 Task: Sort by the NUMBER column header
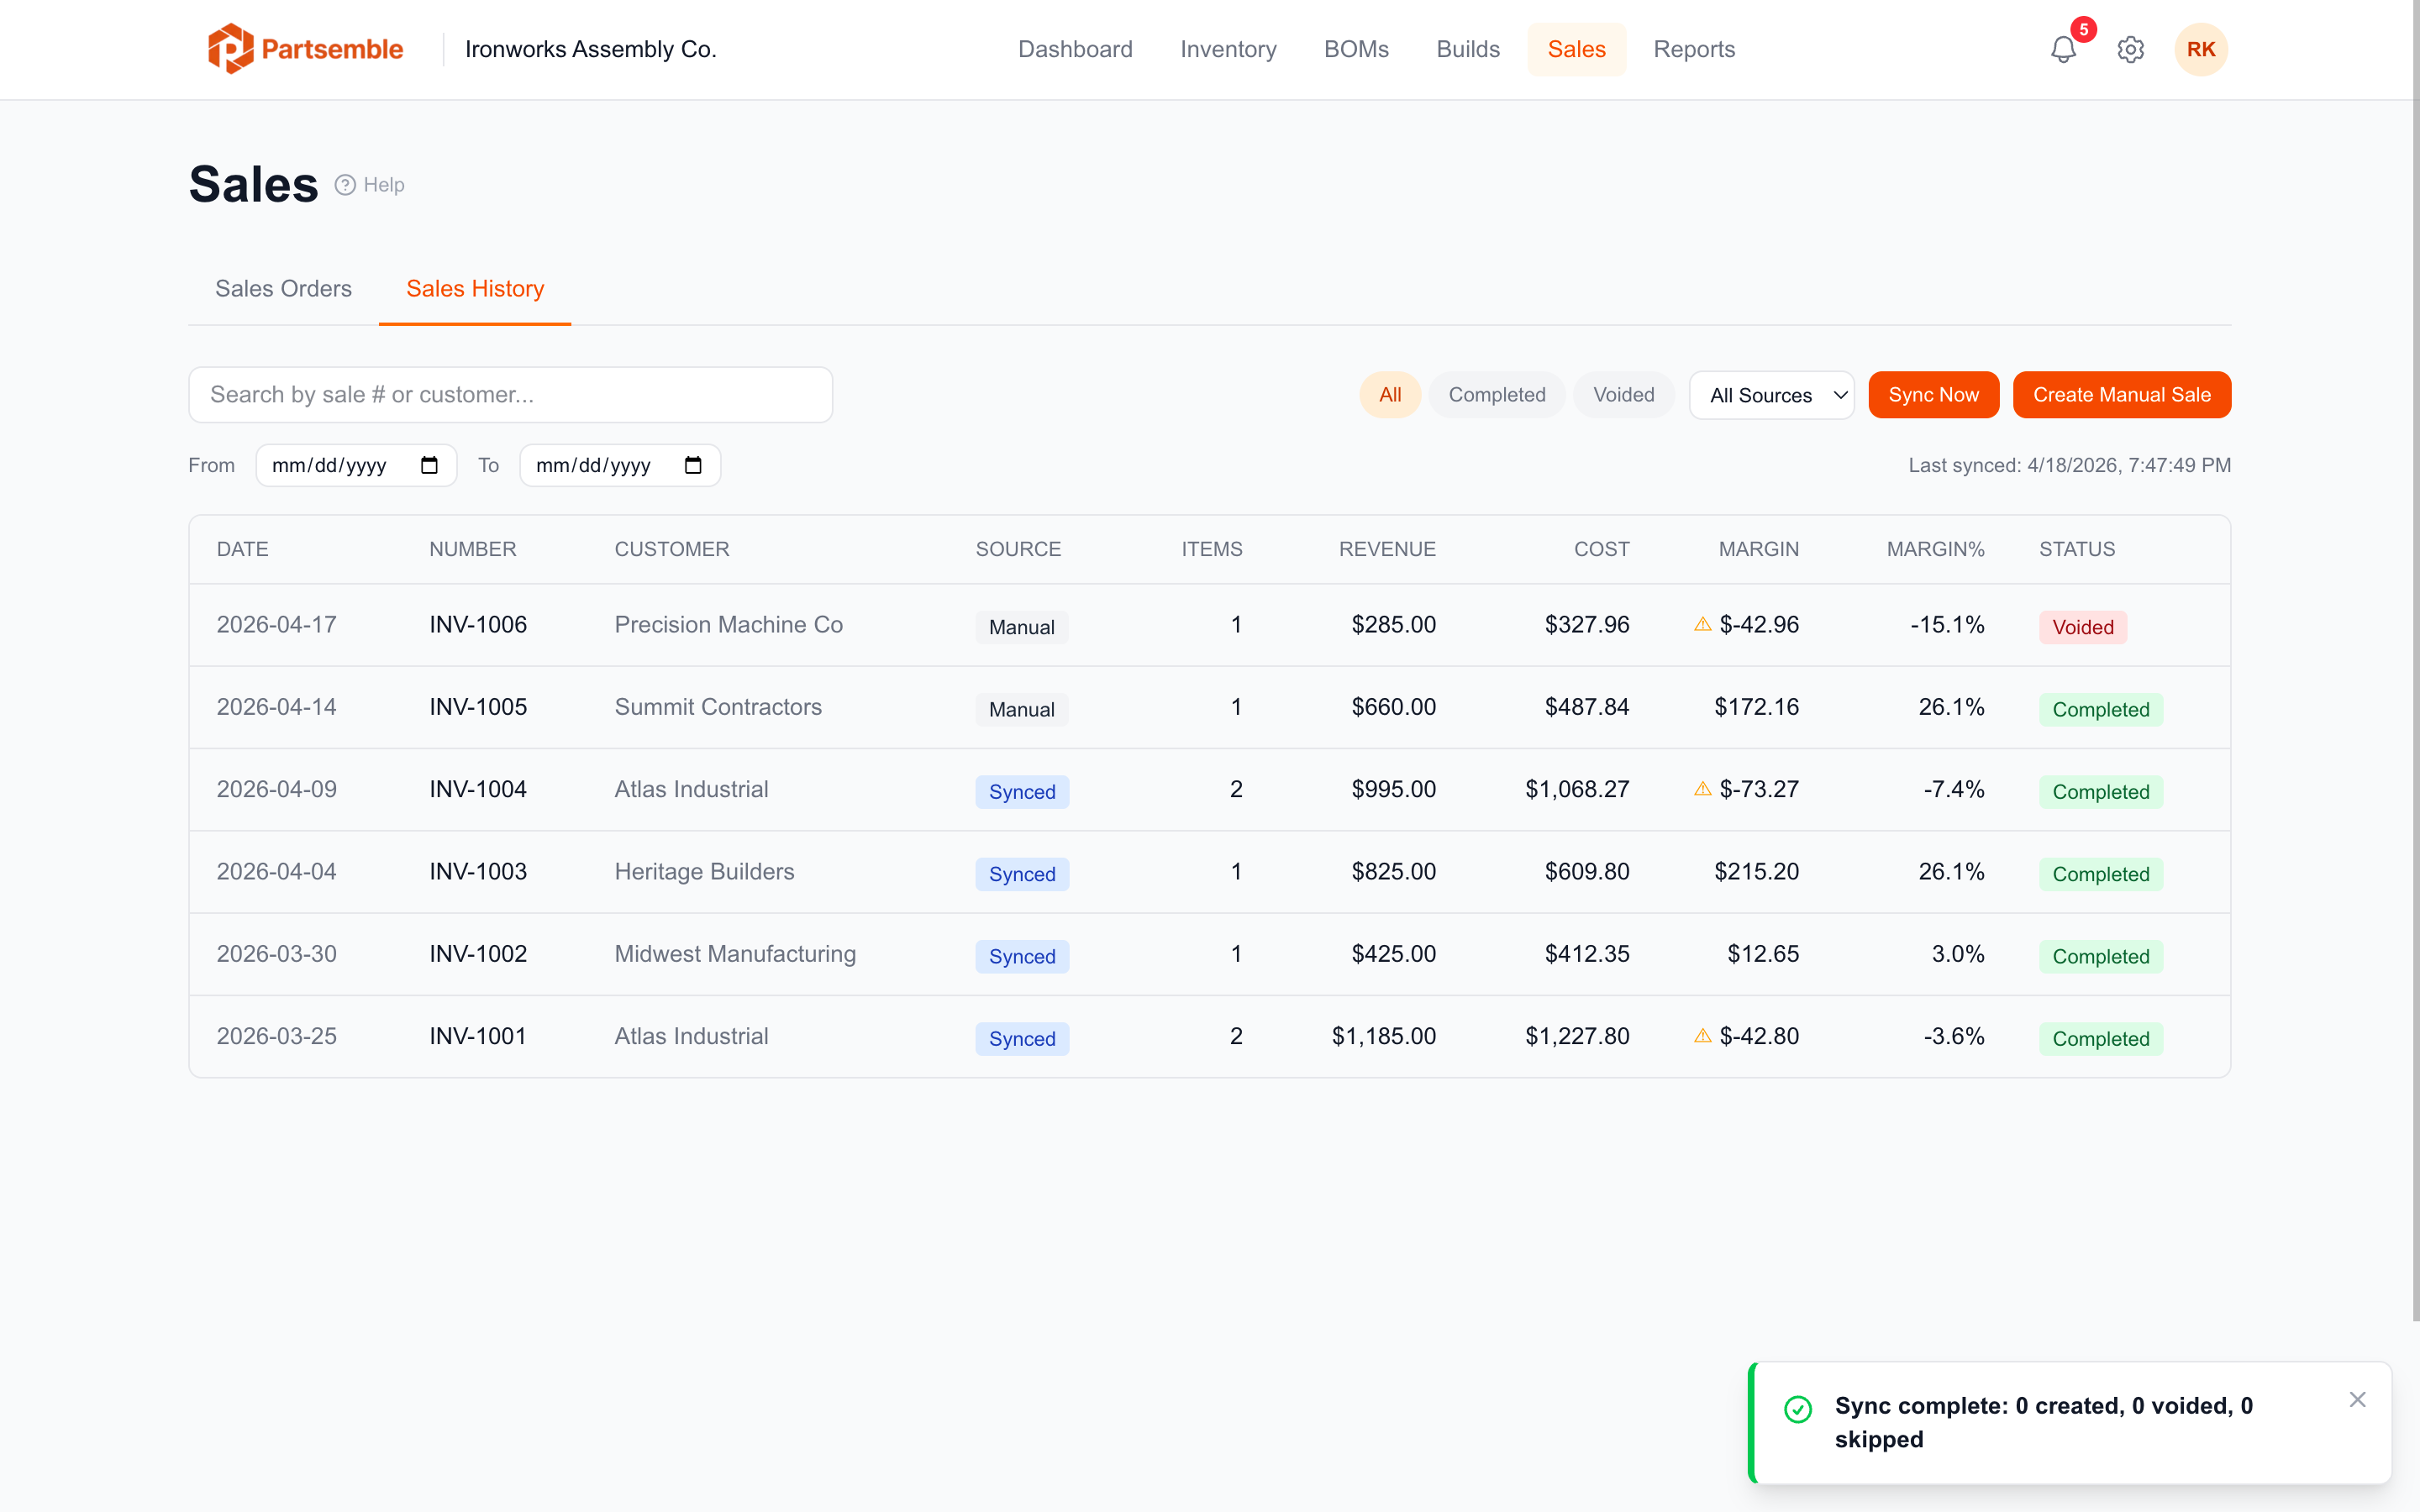pyautogui.click(x=472, y=549)
